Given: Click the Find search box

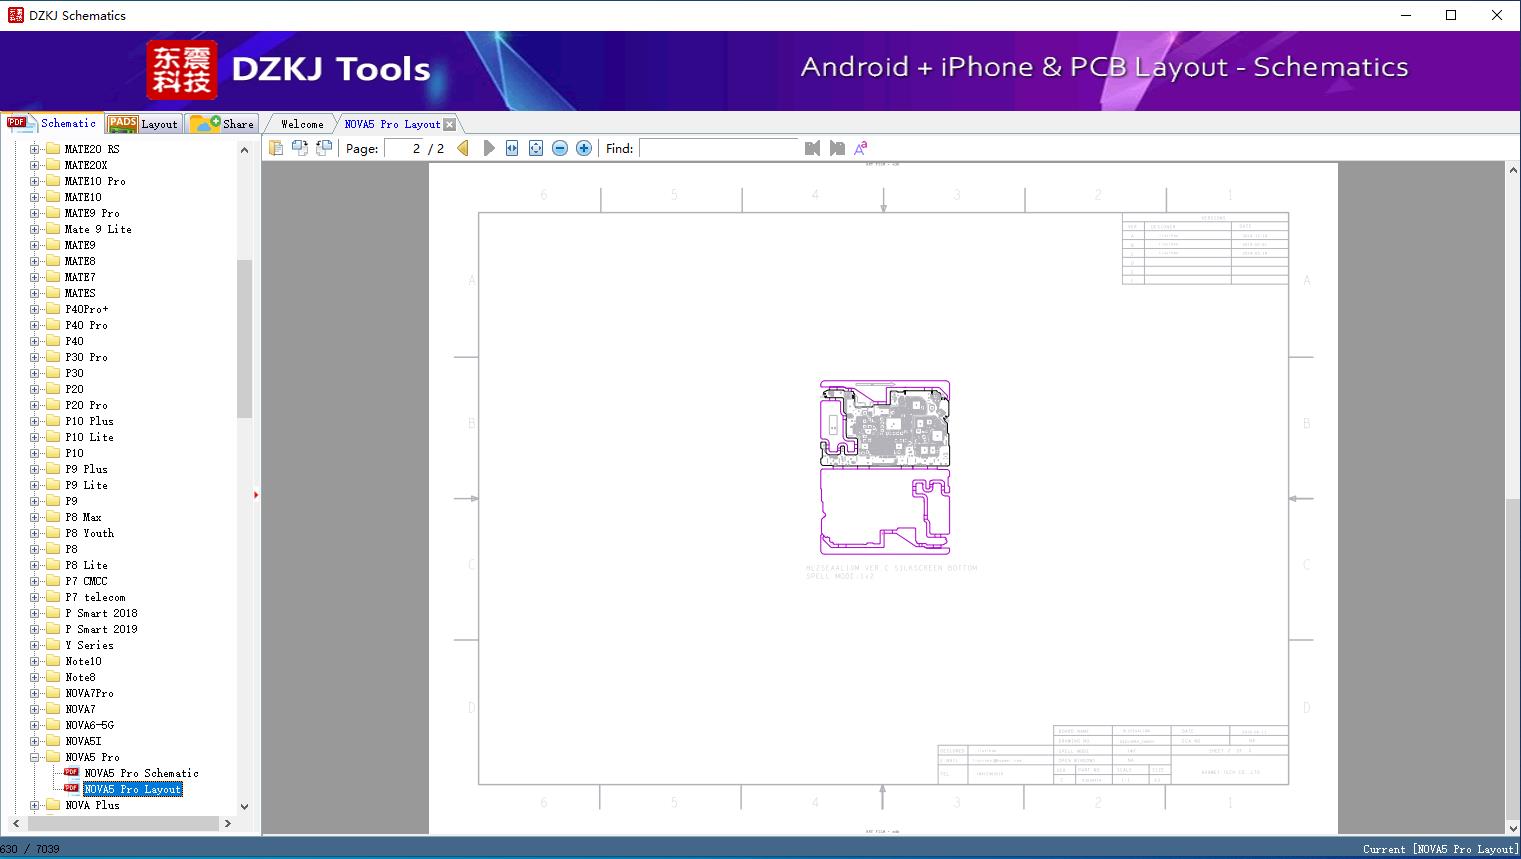Looking at the screenshot, I should tap(719, 148).
